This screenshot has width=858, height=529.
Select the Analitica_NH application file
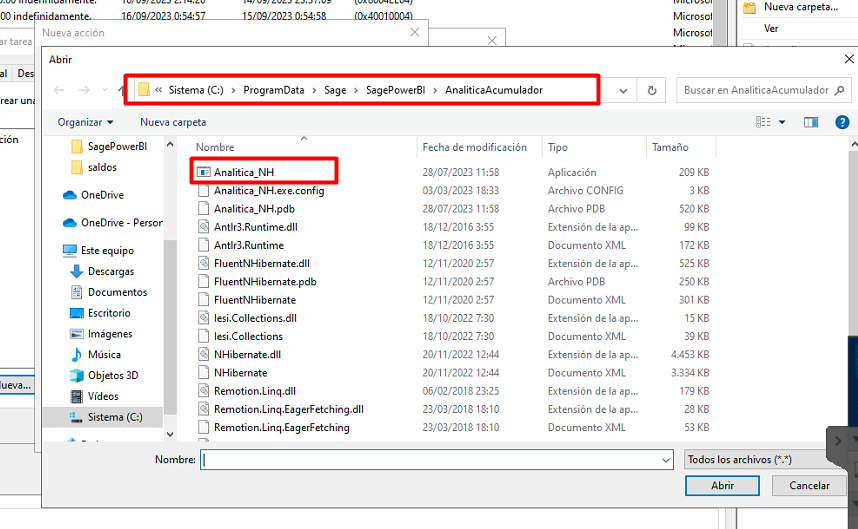point(244,172)
